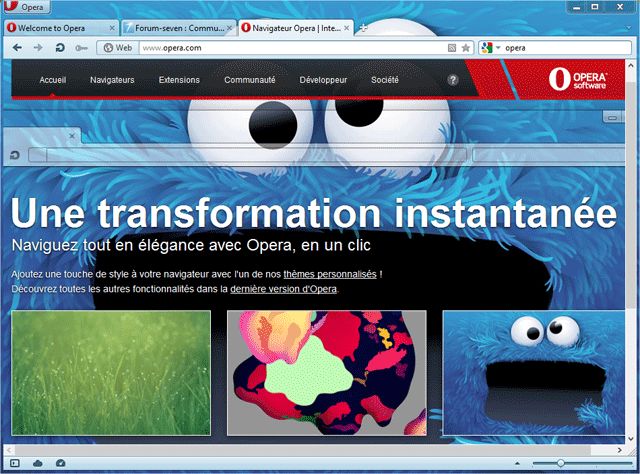The height and width of the screenshot is (474, 640).
Task: Click the Forward navigation arrow
Action: click(37, 47)
